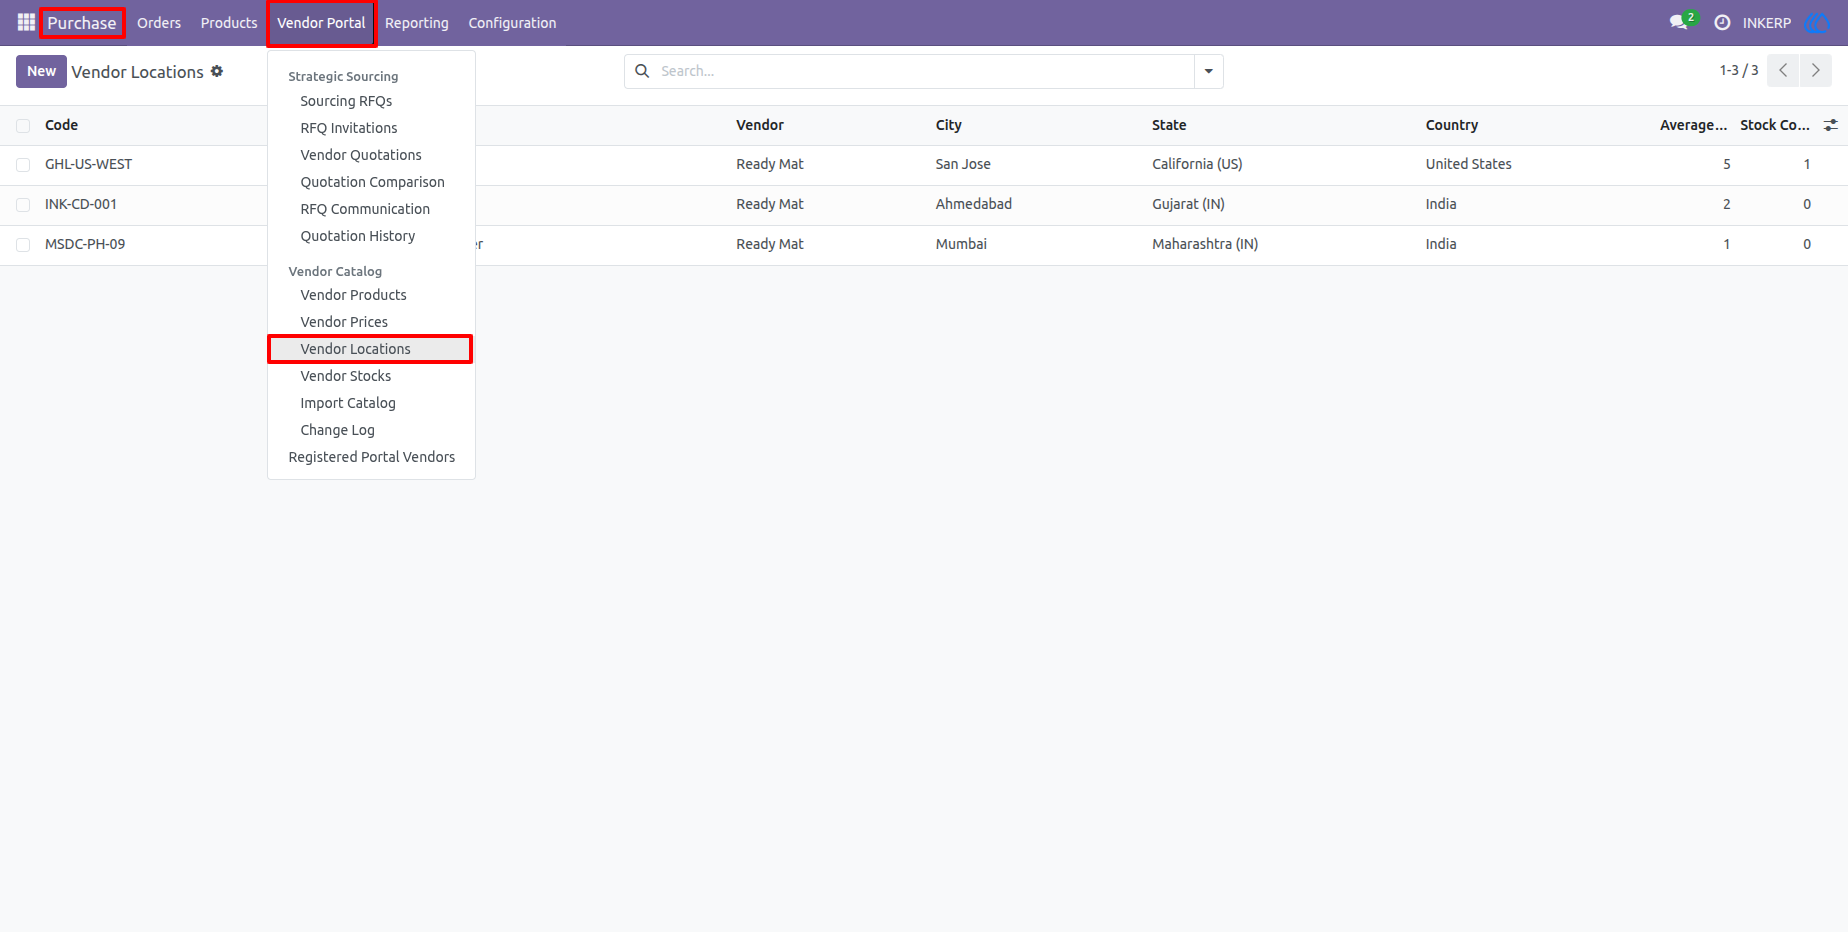This screenshot has height=932, width=1848.
Task: Open the Products menu
Action: pos(229,23)
